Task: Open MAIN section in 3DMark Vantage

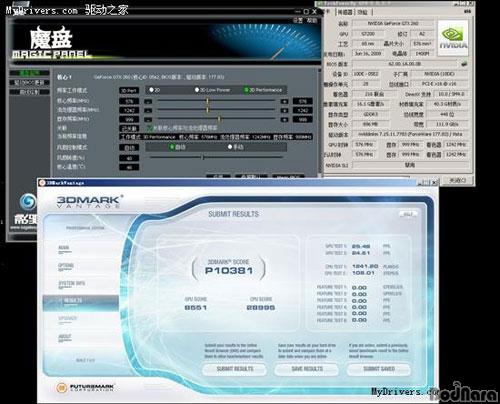Action: point(64,248)
